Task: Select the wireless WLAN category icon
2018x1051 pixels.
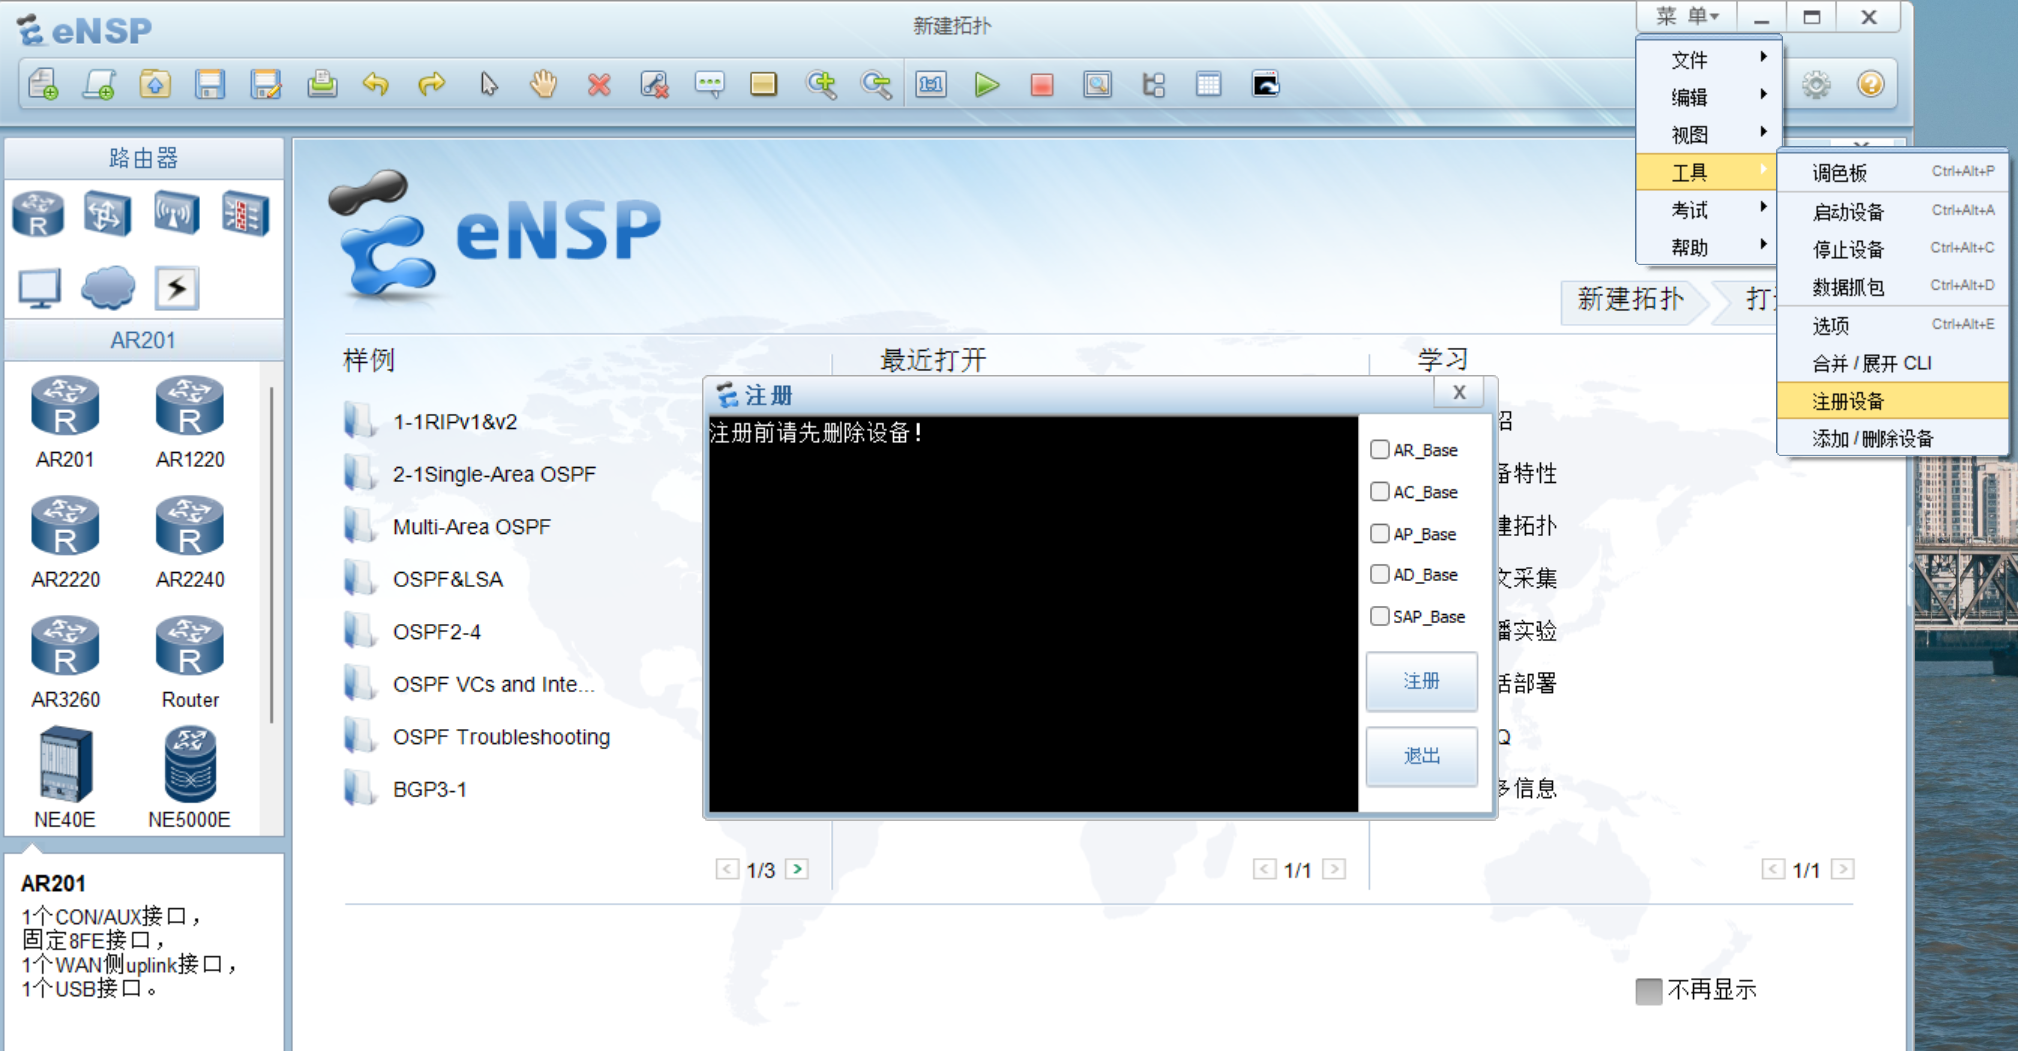Action: point(177,214)
